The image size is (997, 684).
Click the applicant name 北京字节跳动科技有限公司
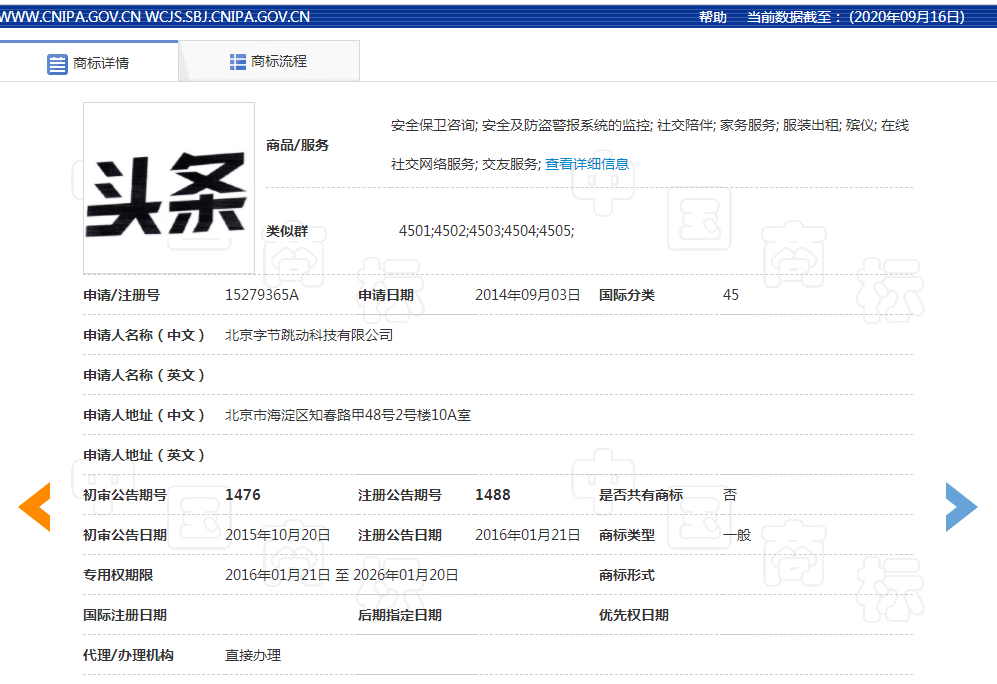pos(309,335)
